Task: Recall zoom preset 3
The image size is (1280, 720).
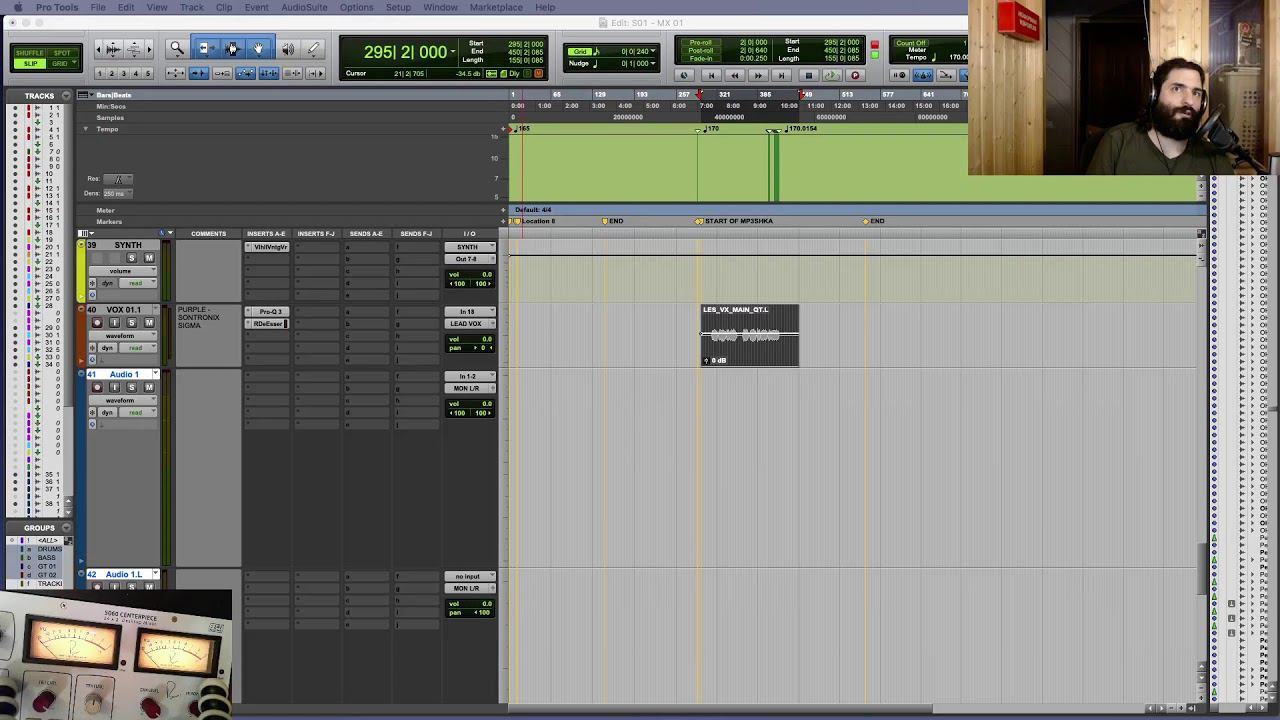Action: [x=124, y=74]
